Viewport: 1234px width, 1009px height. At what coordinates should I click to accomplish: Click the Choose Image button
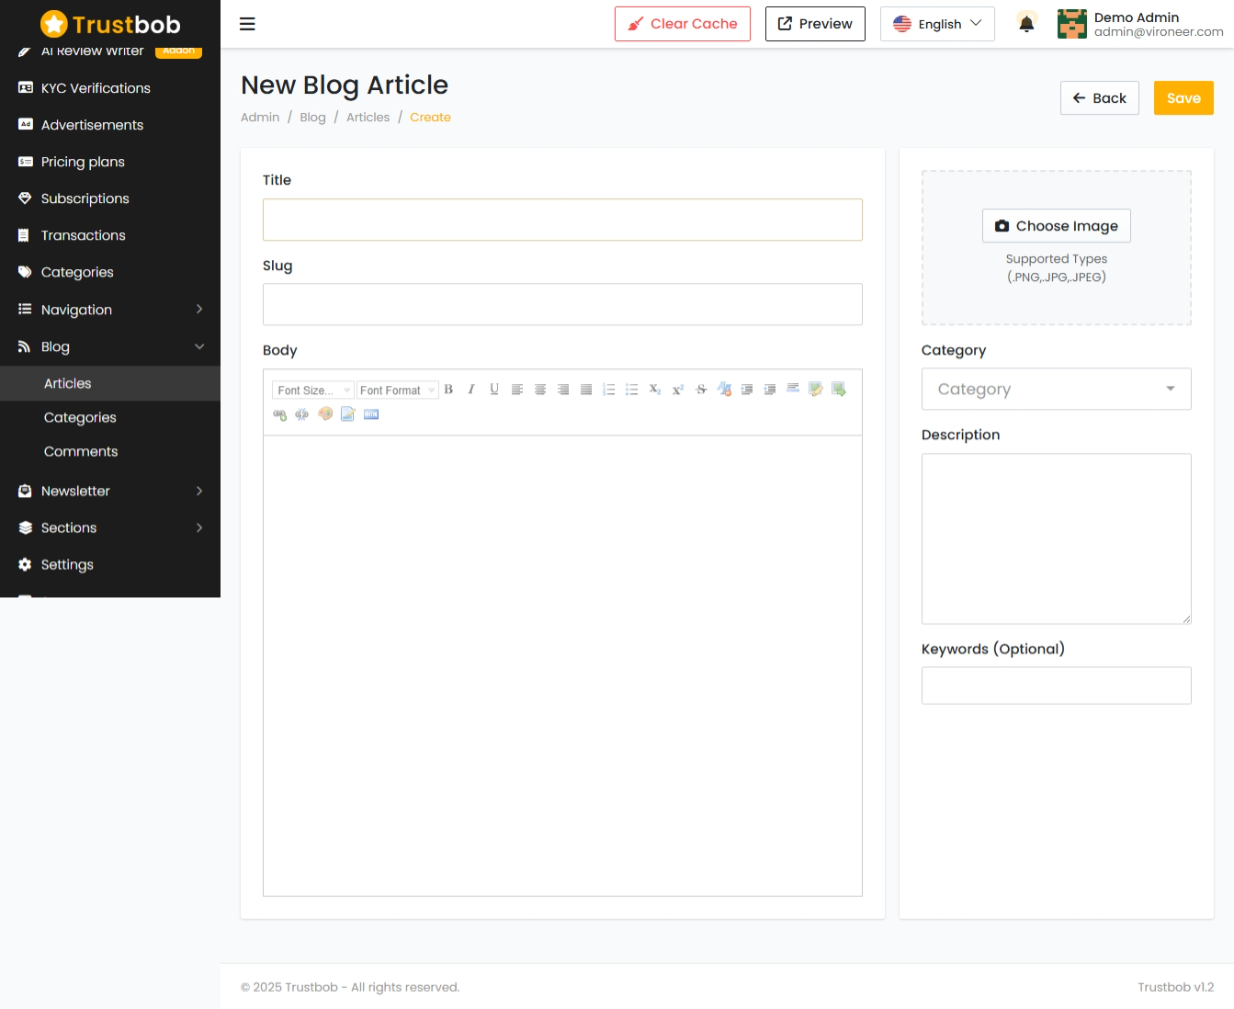click(x=1056, y=226)
